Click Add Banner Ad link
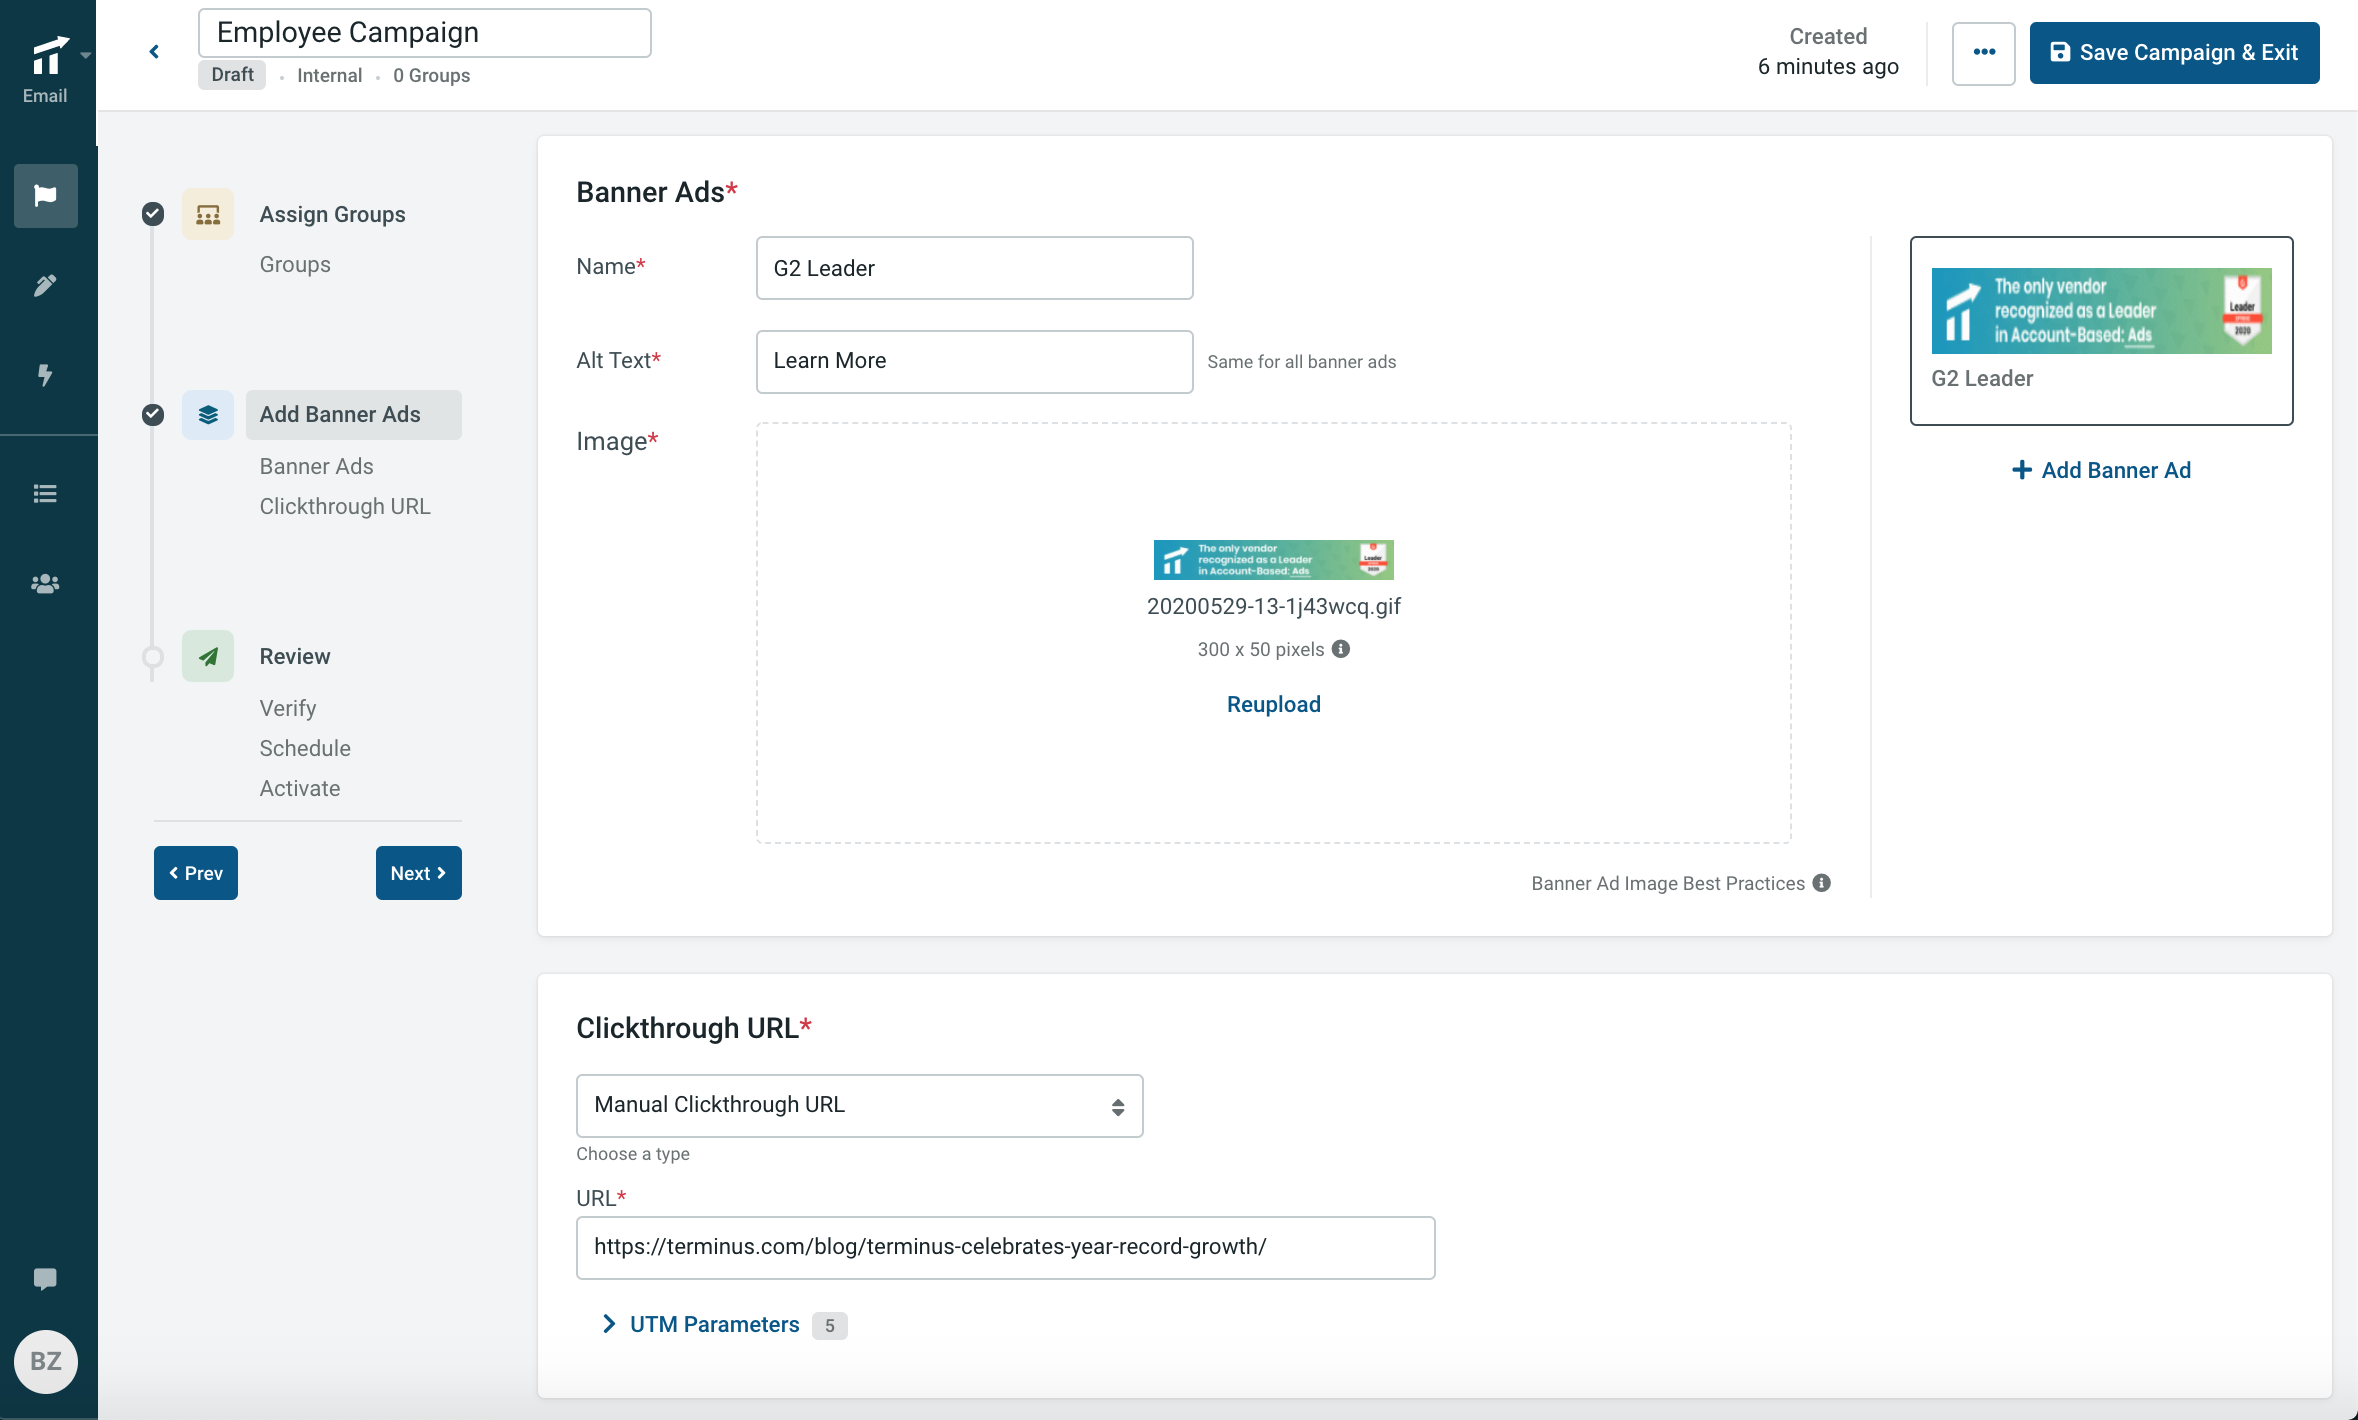 pyautogui.click(x=2101, y=470)
